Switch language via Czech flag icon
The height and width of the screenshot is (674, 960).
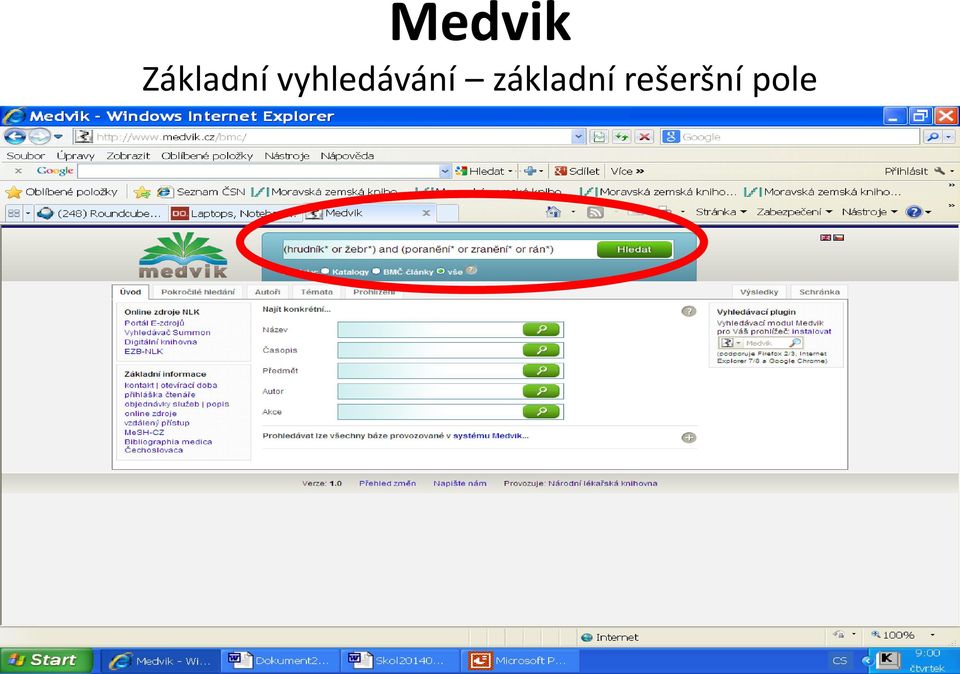(x=839, y=238)
